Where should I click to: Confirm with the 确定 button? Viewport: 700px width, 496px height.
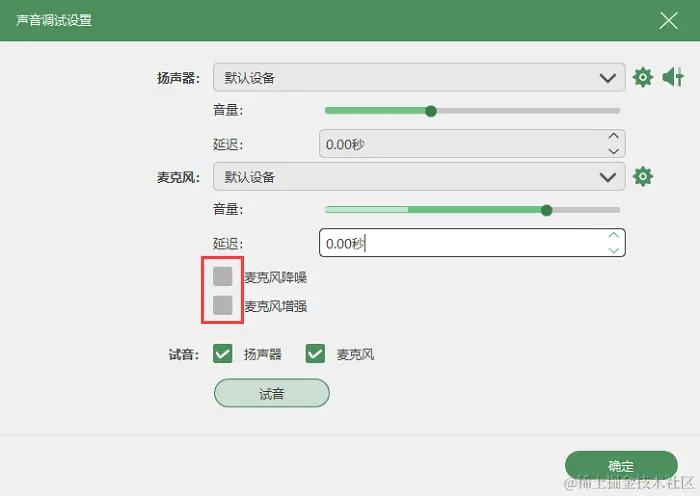pyautogui.click(x=621, y=466)
